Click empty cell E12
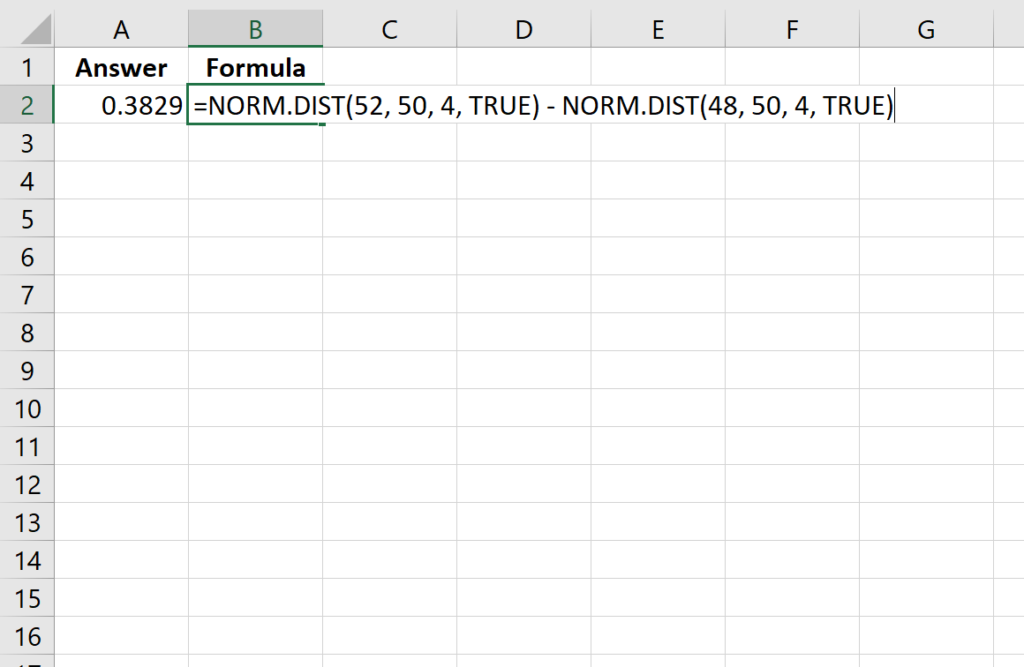Image resolution: width=1024 pixels, height=667 pixels. pyautogui.click(x=657, y=485)
